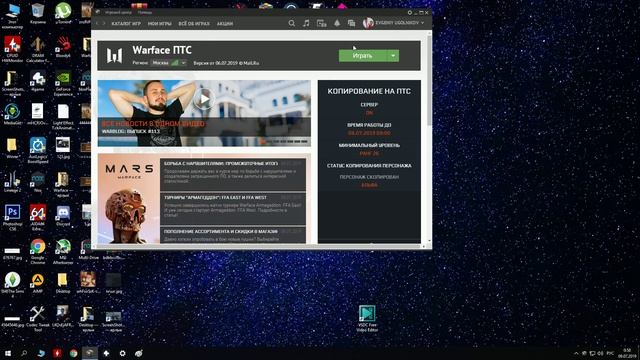This screenshot has width=640, height=360.
Task: Select the Codec Tweak Tool desktop icon
Action: (x=38, y=319)
